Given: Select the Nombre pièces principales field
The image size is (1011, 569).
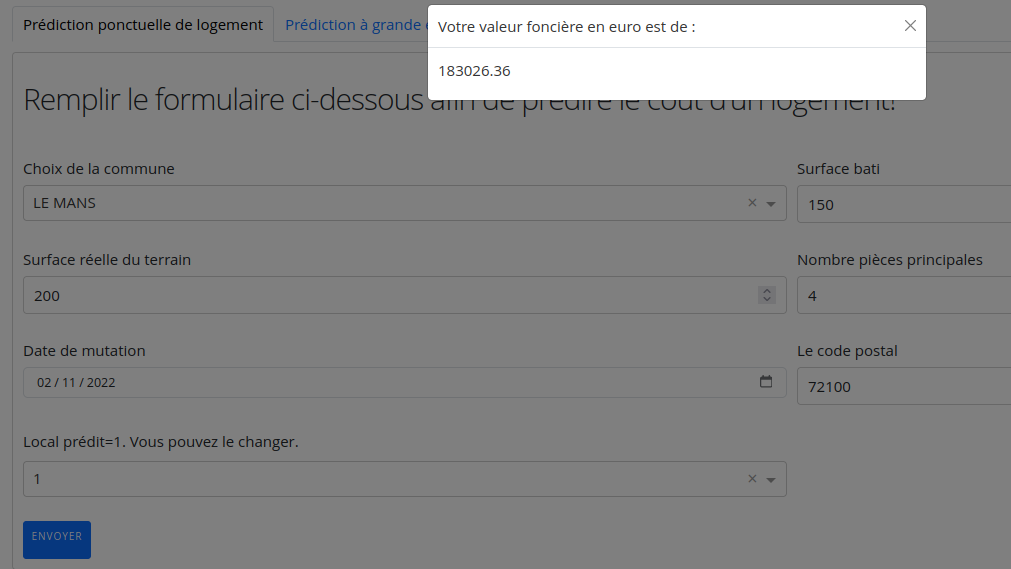Looking at the screenshot, I should (x=900, y=296).
